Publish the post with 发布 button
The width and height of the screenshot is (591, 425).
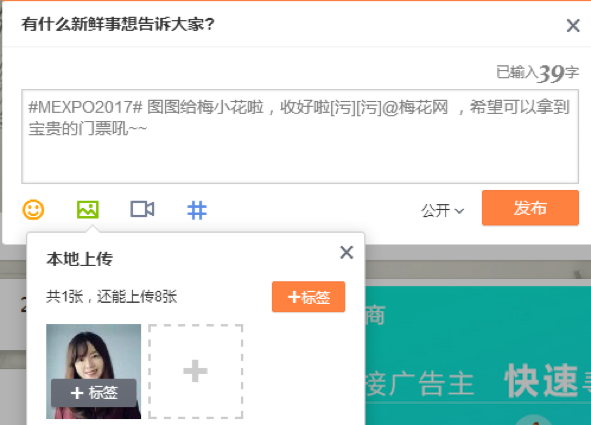click(x=530, y=208)
